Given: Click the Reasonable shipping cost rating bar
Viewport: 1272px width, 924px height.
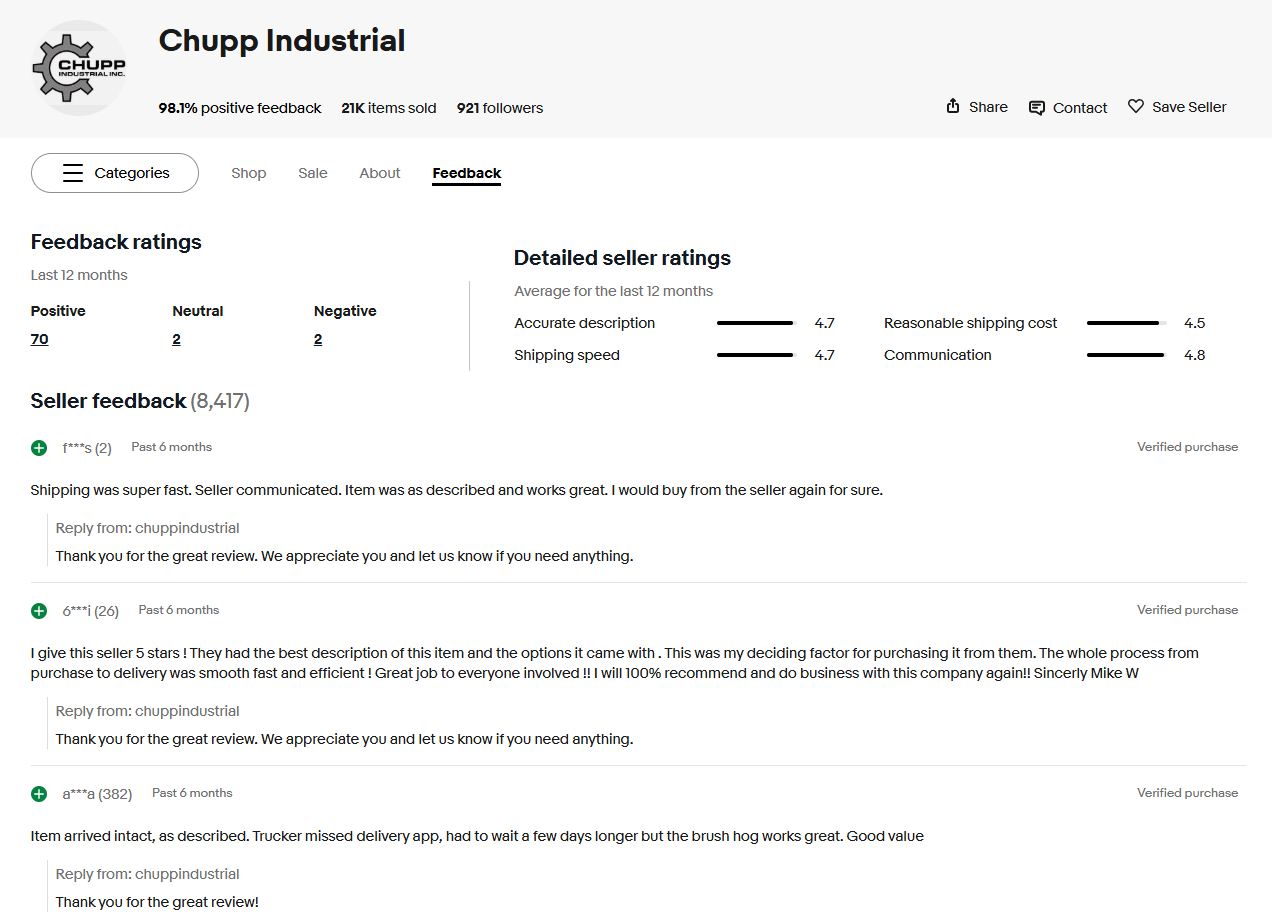Looking at the screenshot, I should (x=1126, y=323).
